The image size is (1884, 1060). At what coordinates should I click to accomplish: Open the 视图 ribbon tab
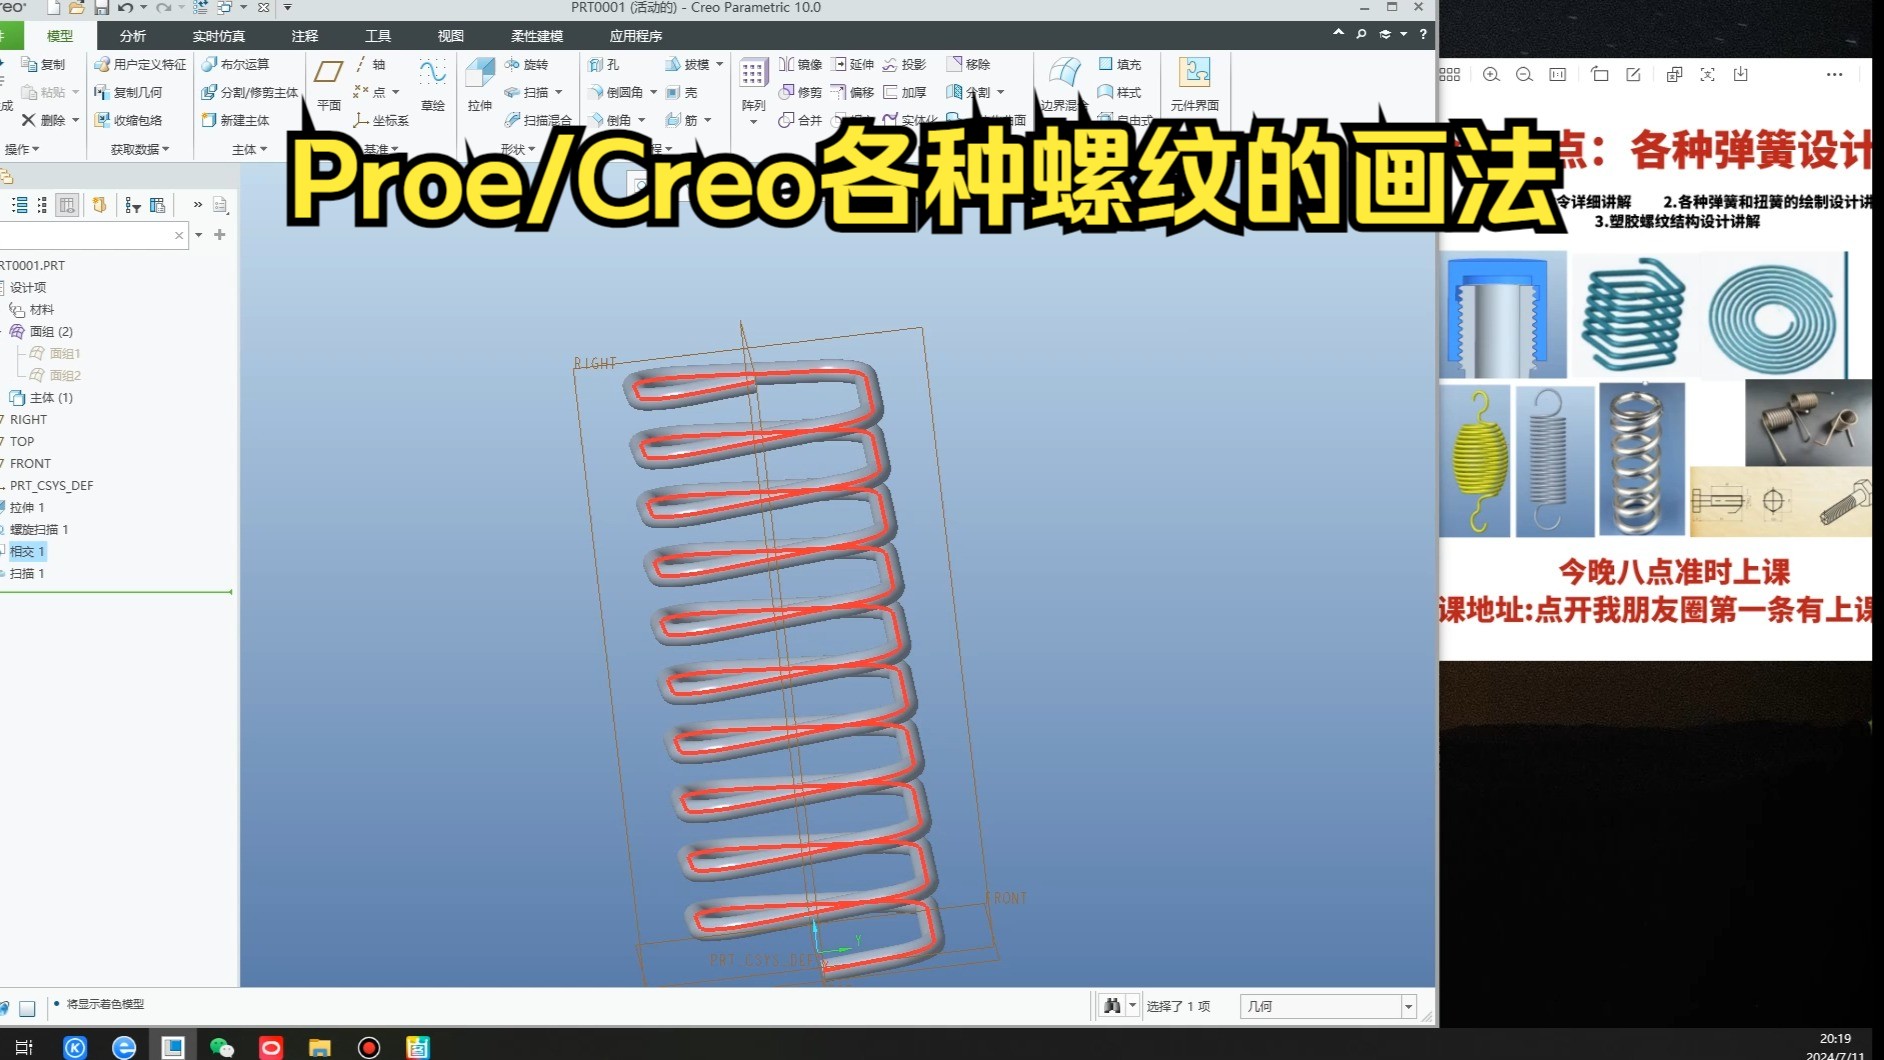(x=449, y=35)
